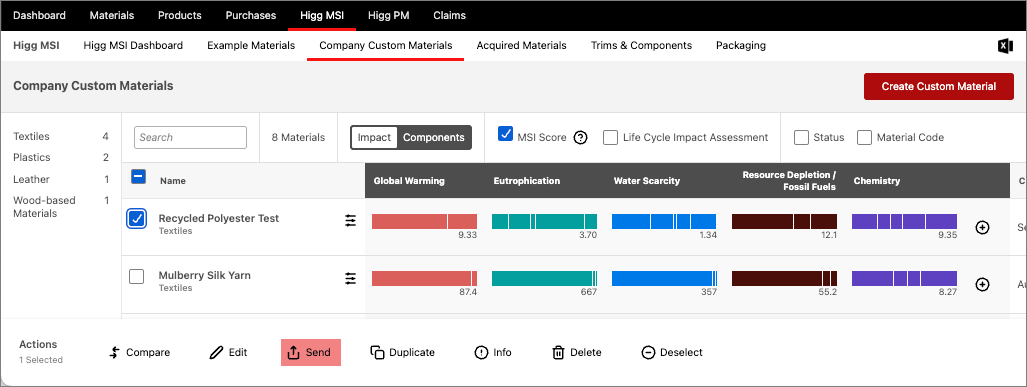
Task: Toggle select-all checkbox in Name header
Action: [x=138, y=177]
